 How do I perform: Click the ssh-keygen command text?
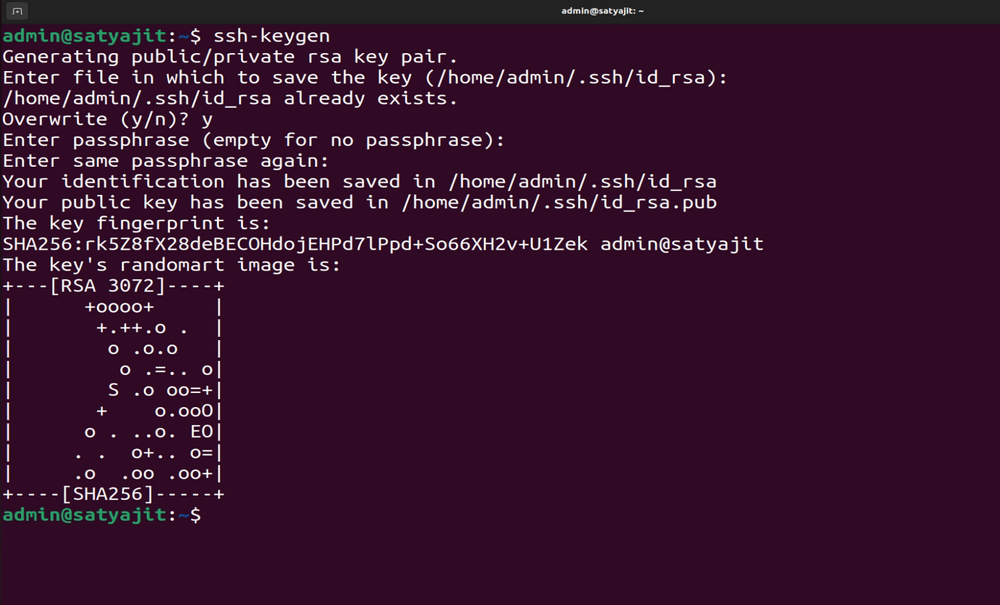pos(272,36)
